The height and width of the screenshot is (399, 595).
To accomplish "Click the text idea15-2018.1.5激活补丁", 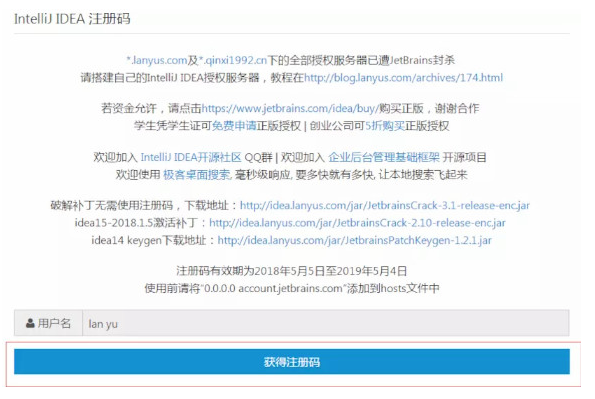I will (x=136, y=222).
